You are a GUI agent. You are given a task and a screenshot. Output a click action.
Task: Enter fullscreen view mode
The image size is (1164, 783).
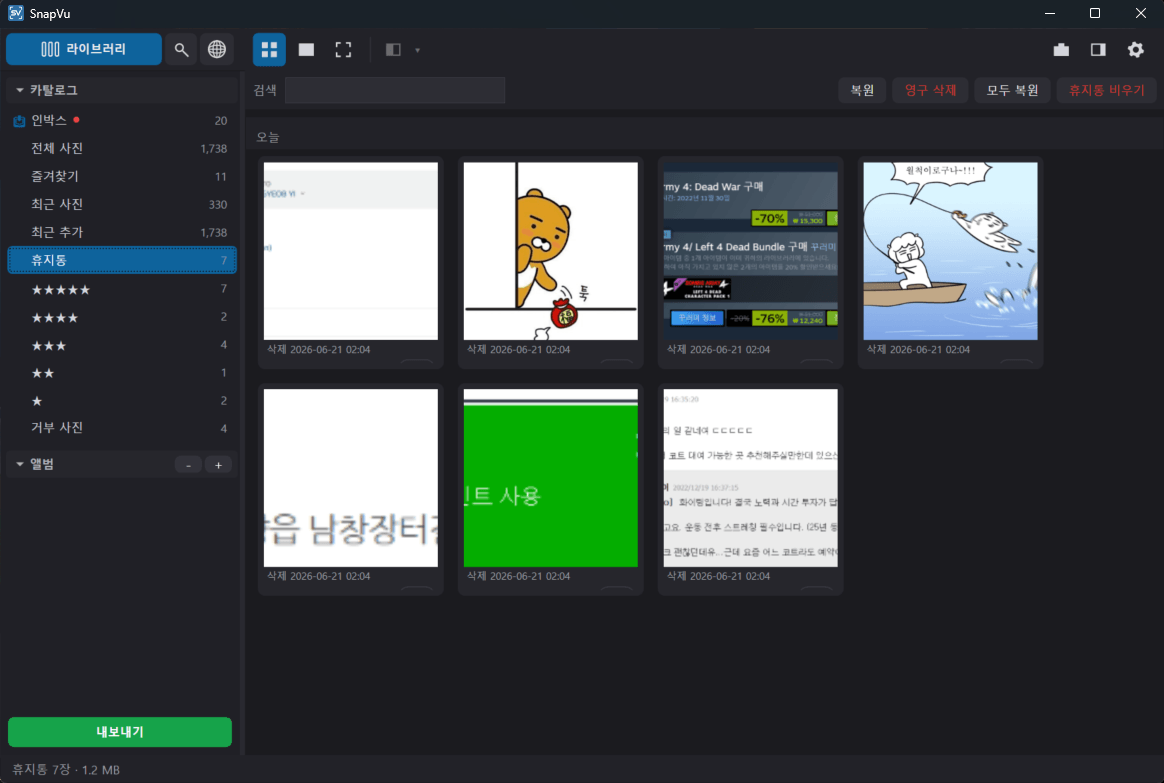[343, 50]
